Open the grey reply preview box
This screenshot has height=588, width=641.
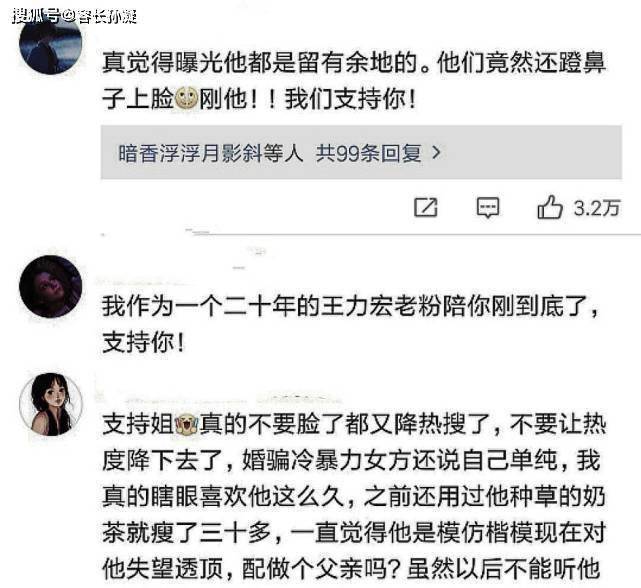pyautogui.click(x=361, y=153)
